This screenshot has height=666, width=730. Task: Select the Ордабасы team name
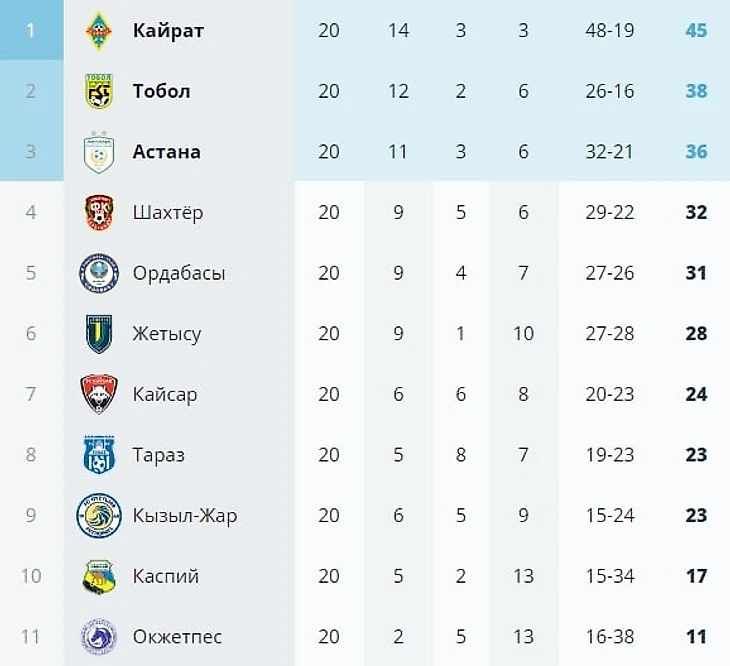[178, 273]
